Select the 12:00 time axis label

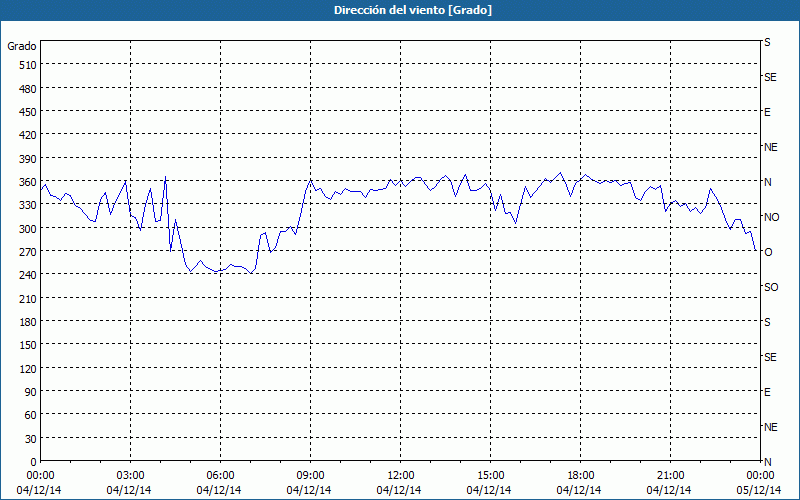[x=401, y=476]
